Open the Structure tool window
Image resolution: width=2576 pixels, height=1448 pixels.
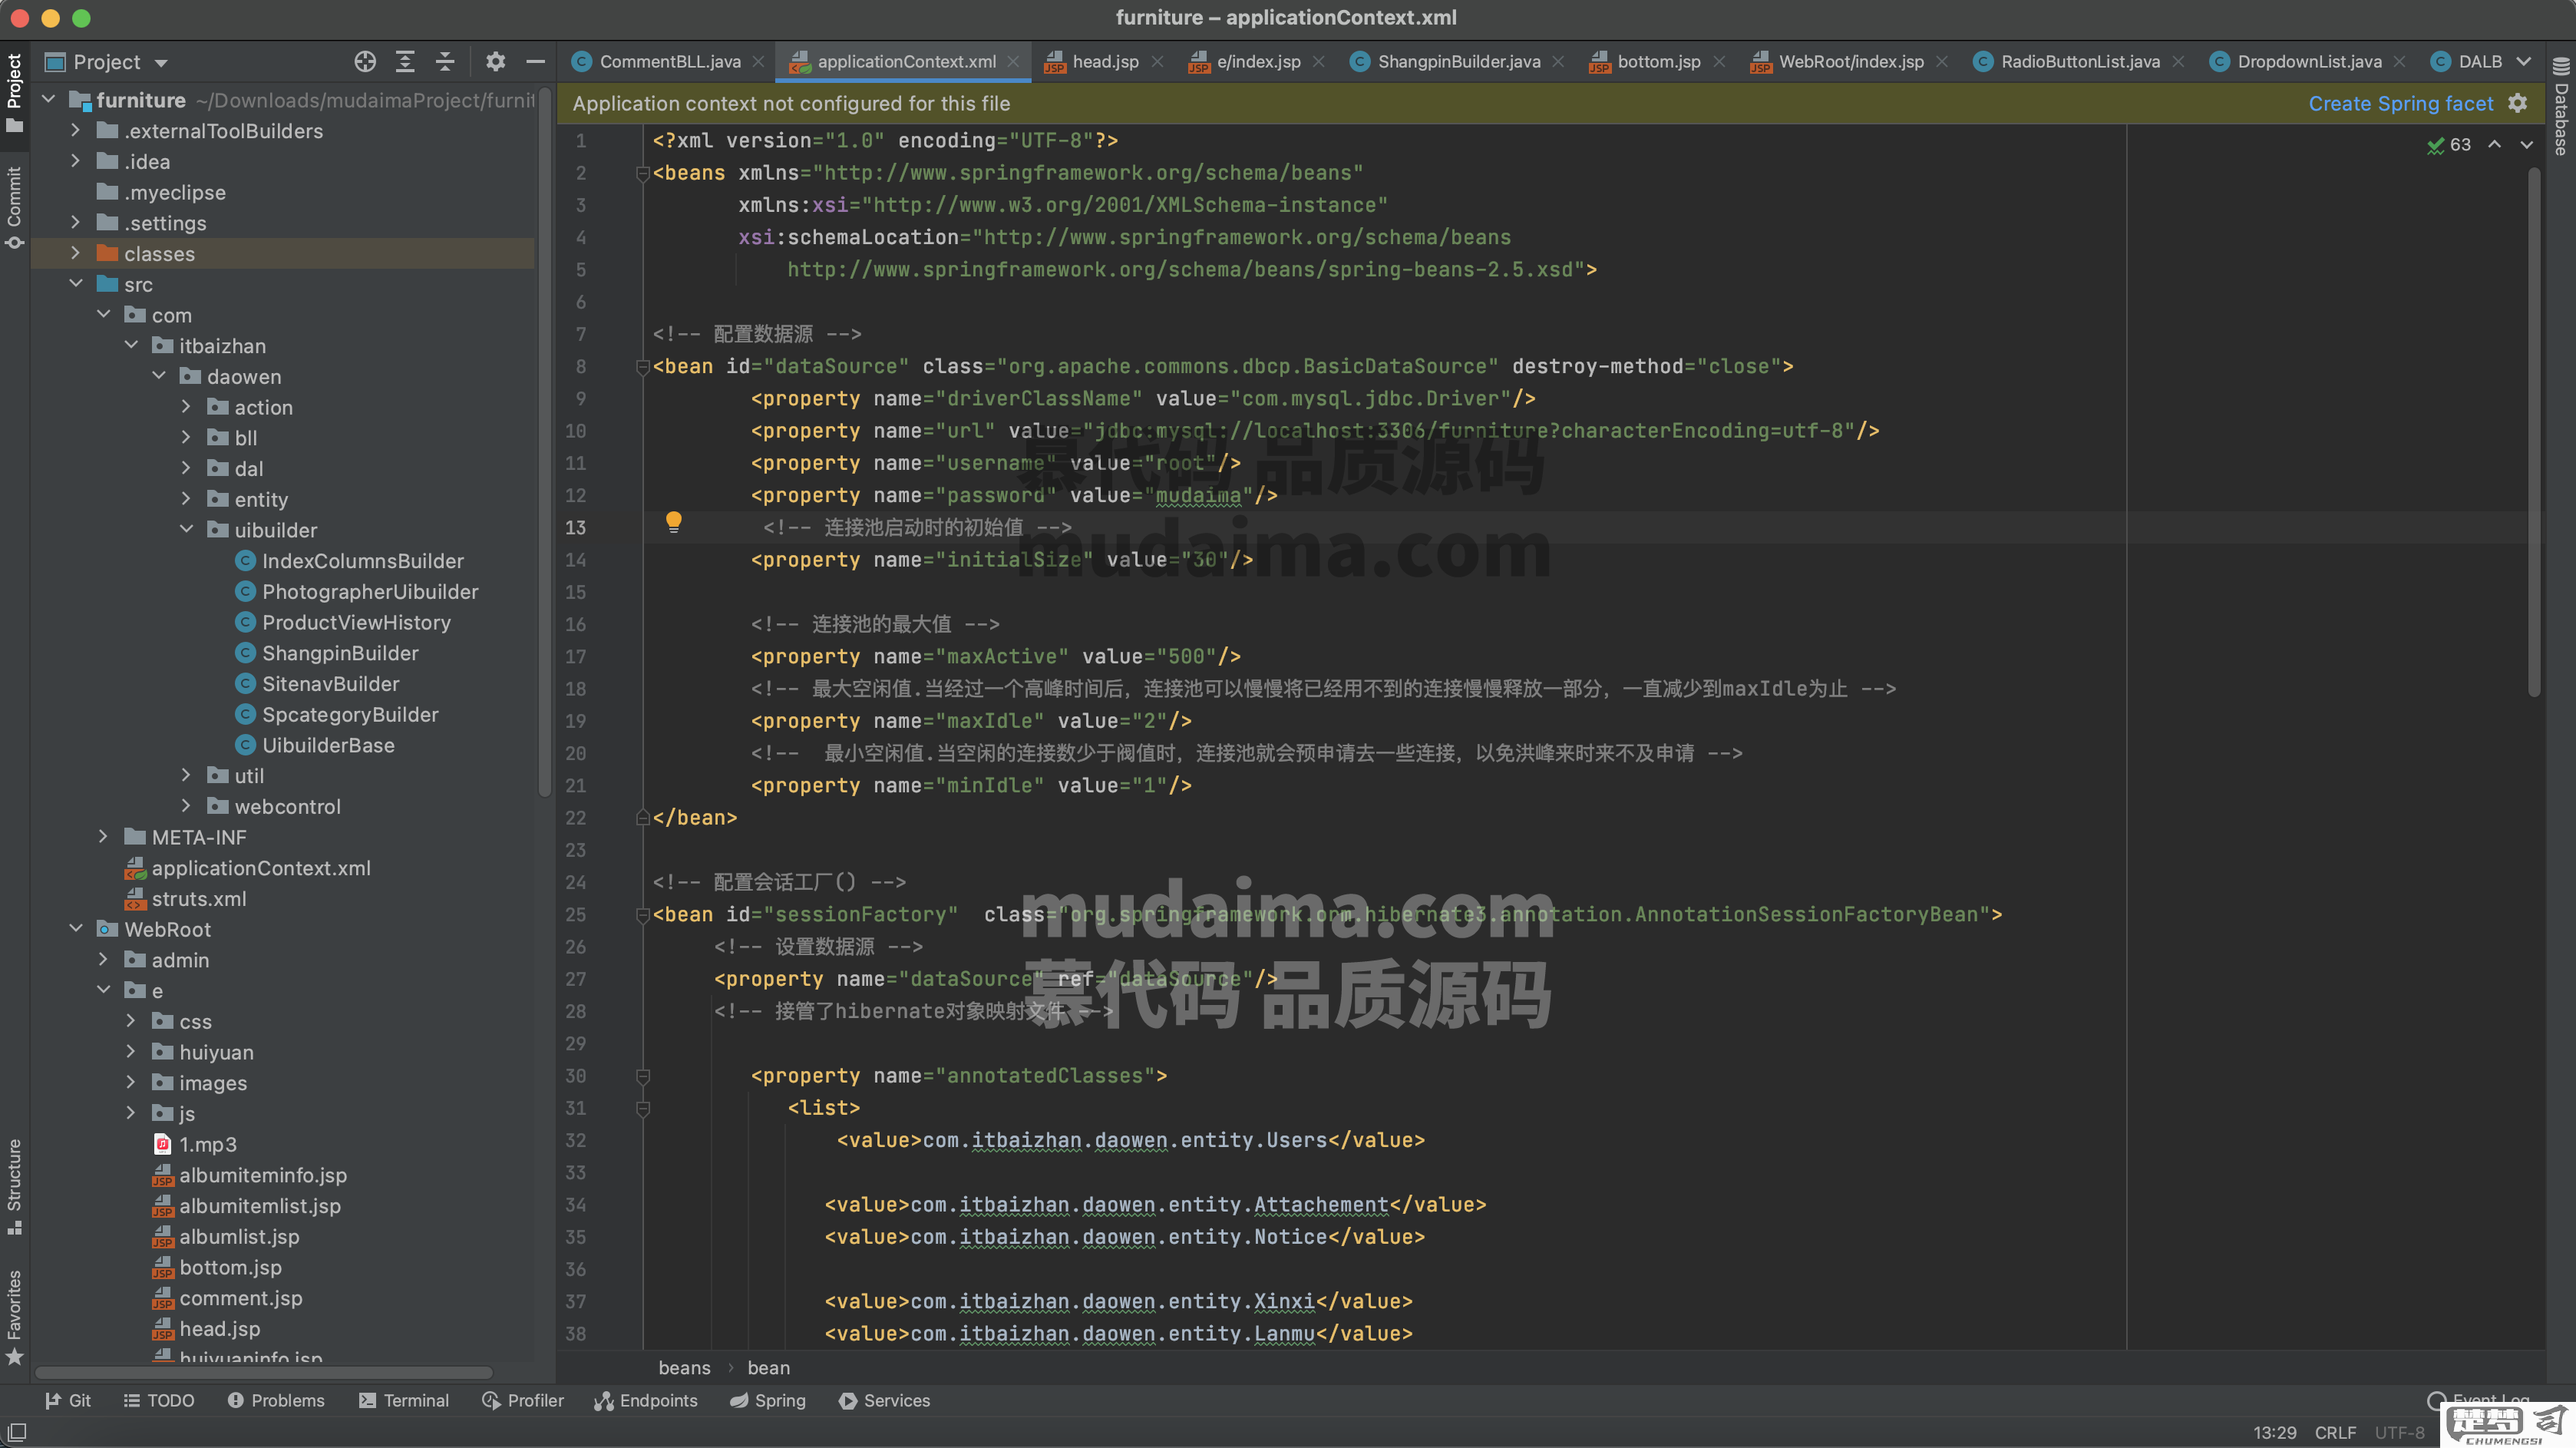(x=14, y=1186)
